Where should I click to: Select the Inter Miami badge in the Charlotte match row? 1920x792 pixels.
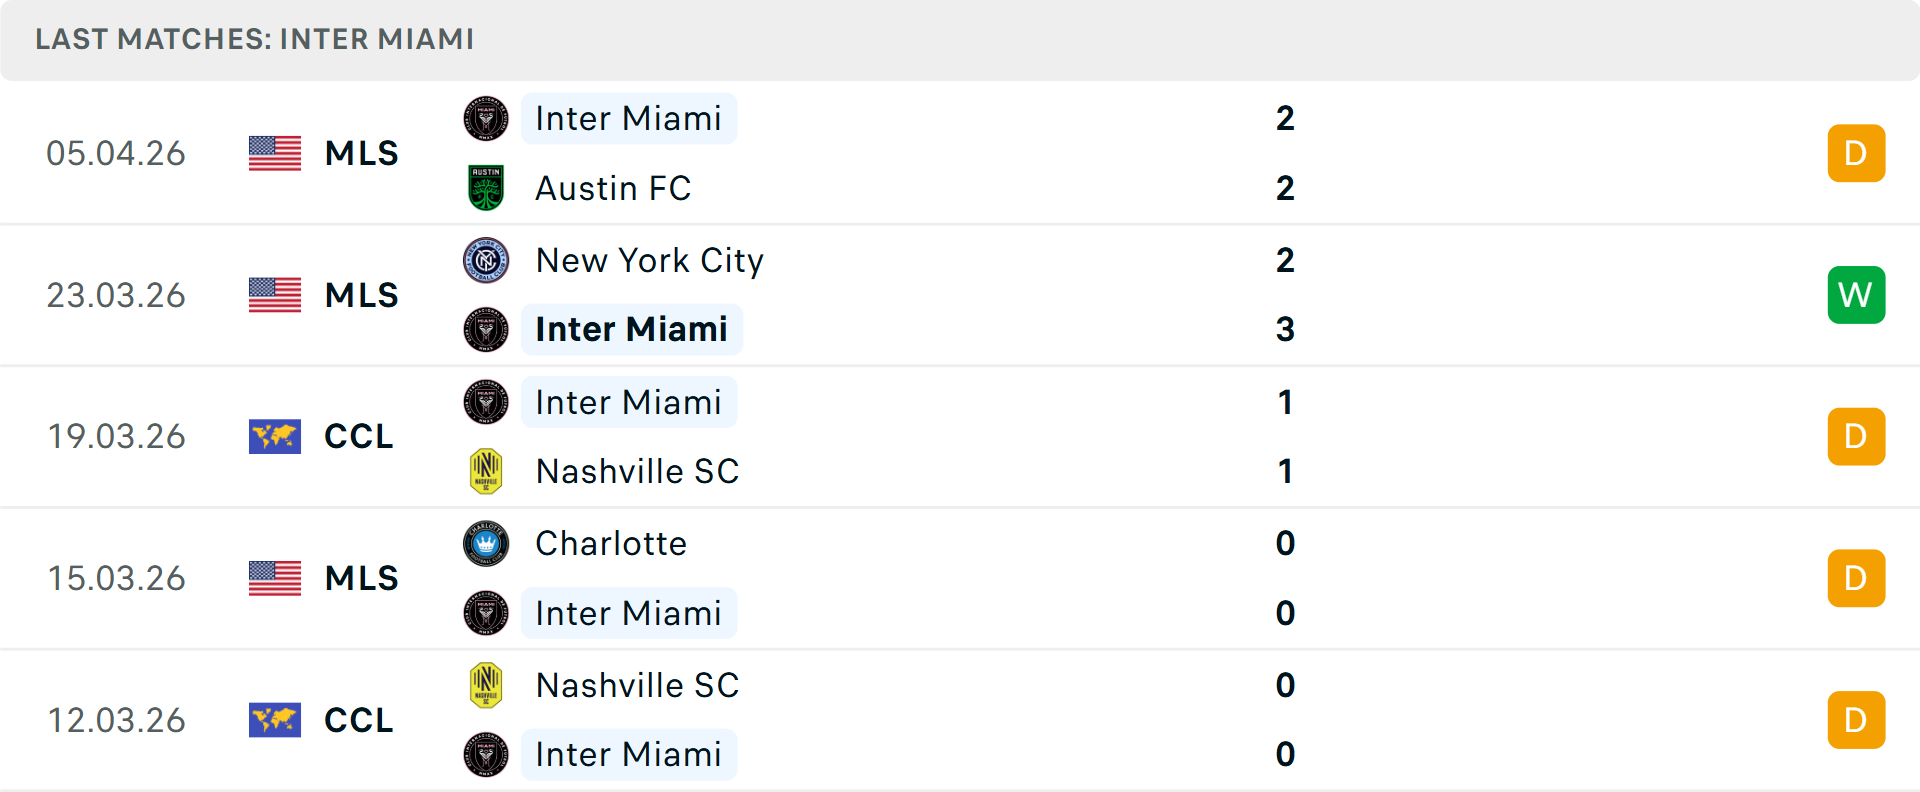click(486, 613)
